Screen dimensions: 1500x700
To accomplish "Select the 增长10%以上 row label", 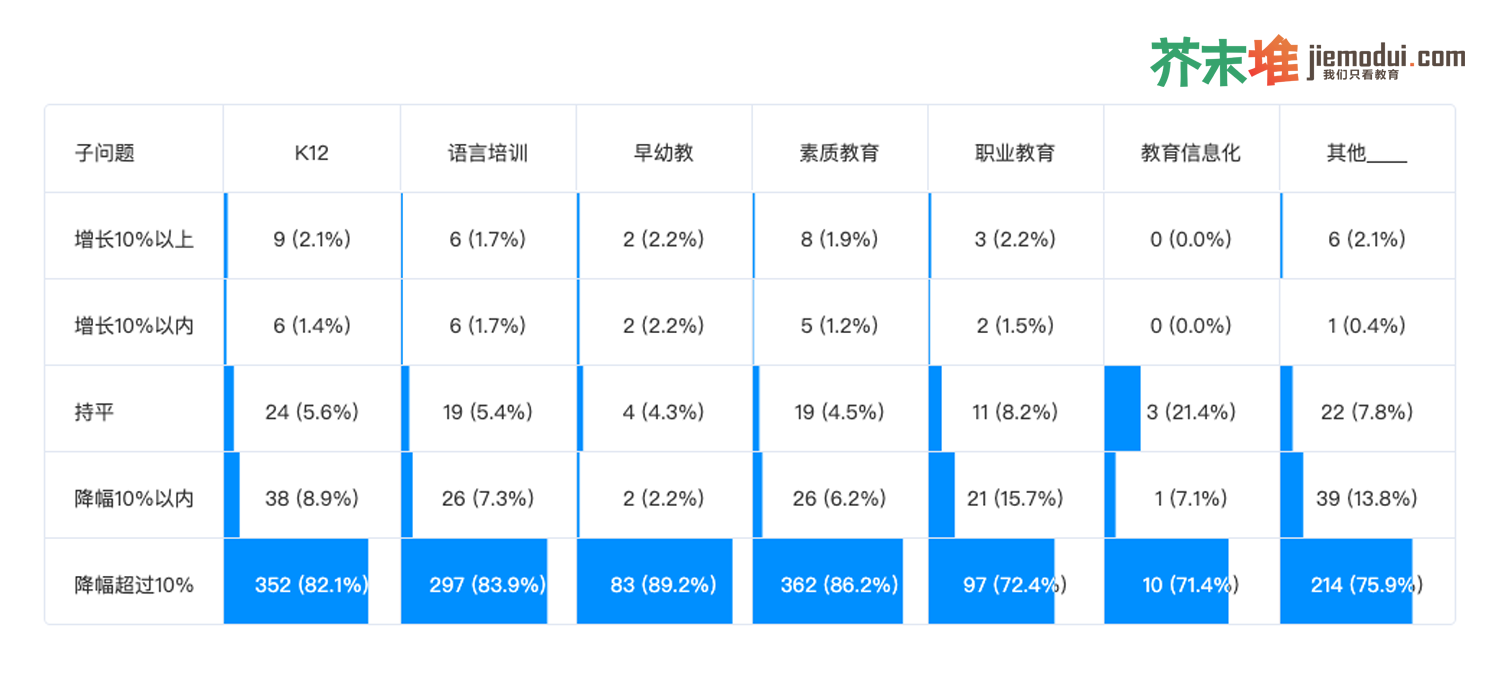I will pyautogui.click(x=134, y=239).
